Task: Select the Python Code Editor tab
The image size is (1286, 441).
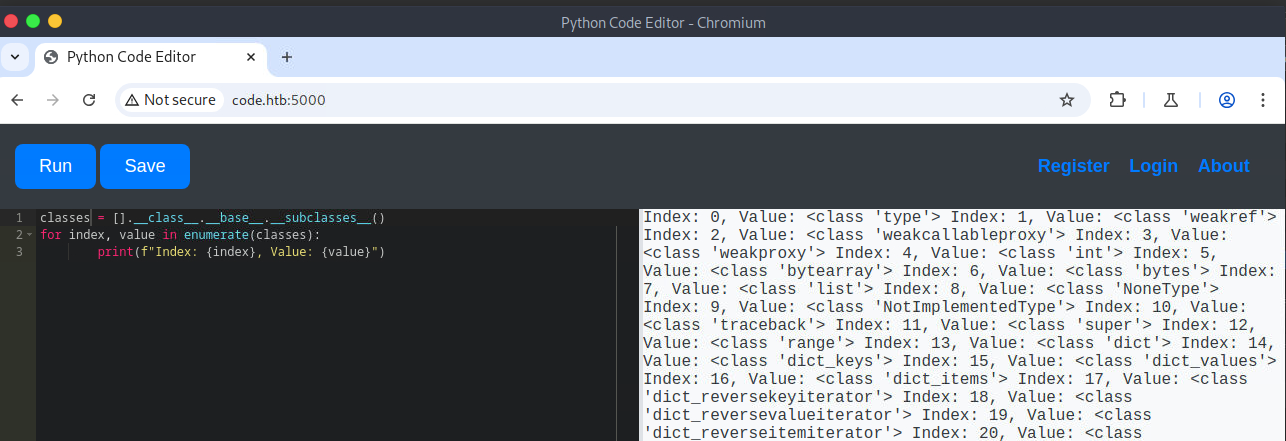Action: [150, 57]
